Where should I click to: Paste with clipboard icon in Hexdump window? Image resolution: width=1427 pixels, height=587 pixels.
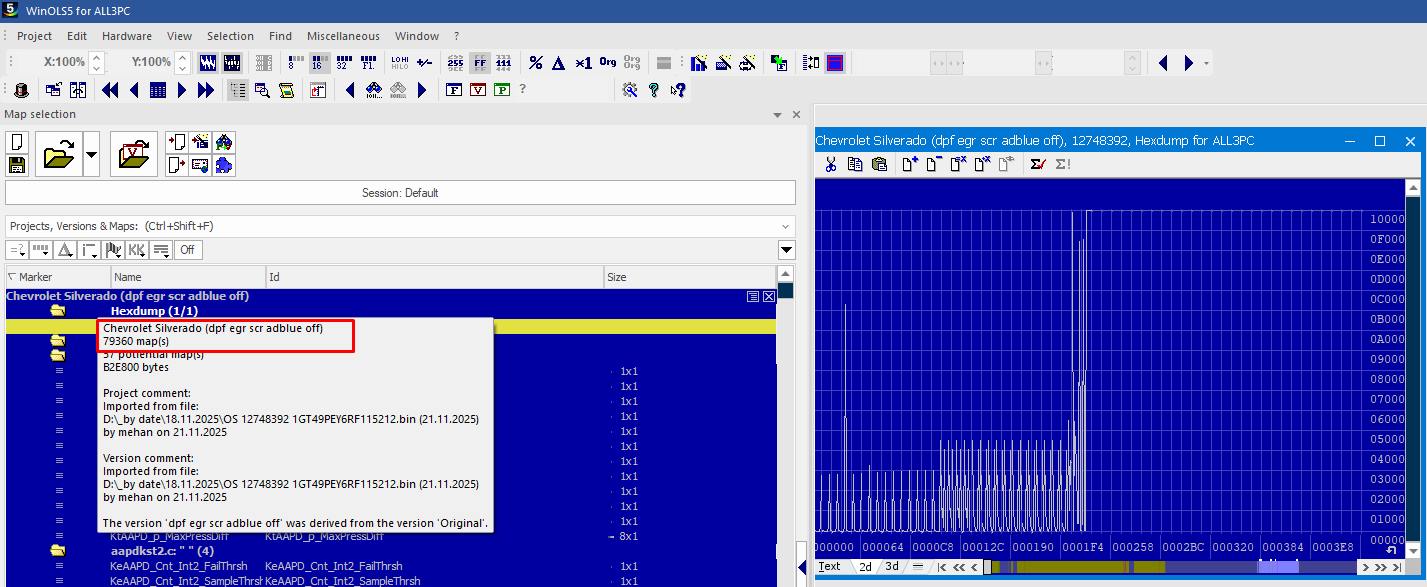click(x=879, y=164)
